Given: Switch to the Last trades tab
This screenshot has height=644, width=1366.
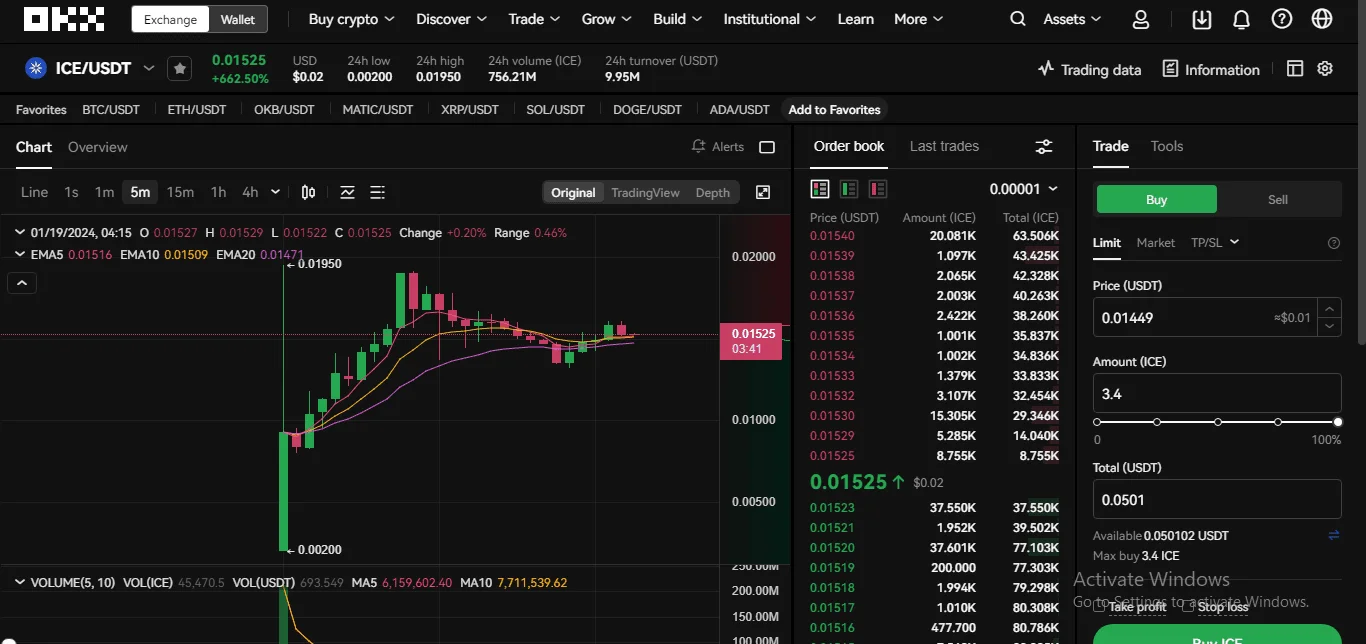Looking at the screenshot, I should point(944,146).
